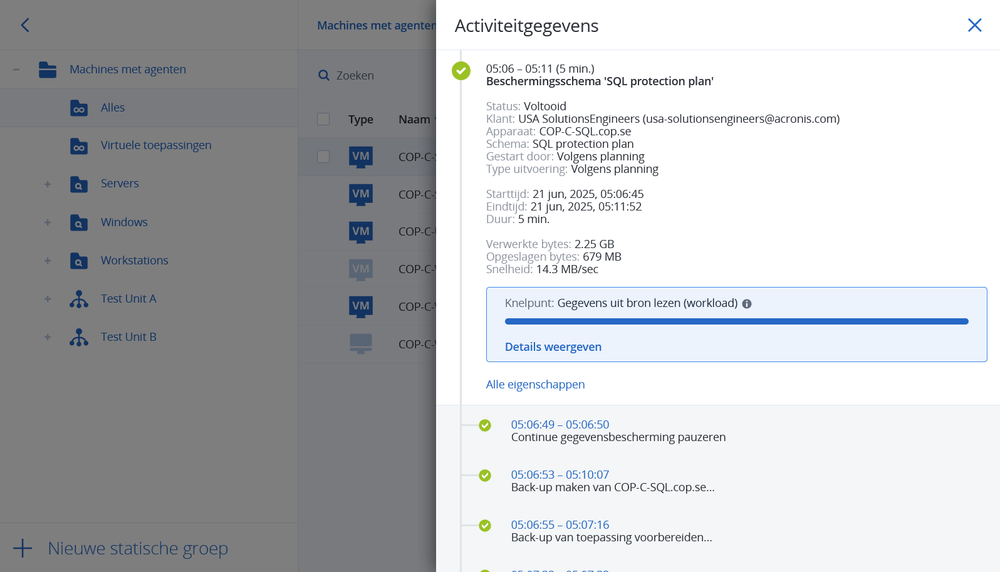Click the Starttijd 21 jun, 2025, 05:06:45 value
This screenshot has width=1000, height=572.
click(x=588, y=194)
